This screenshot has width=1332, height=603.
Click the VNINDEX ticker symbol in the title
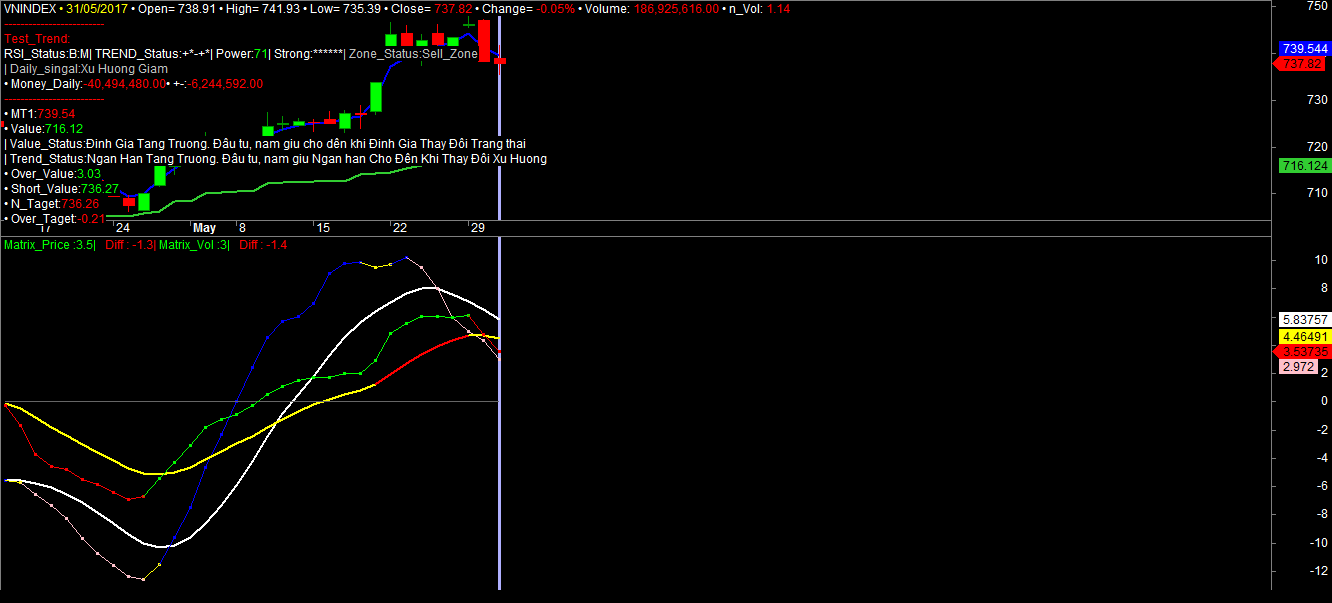coord(31,8)
